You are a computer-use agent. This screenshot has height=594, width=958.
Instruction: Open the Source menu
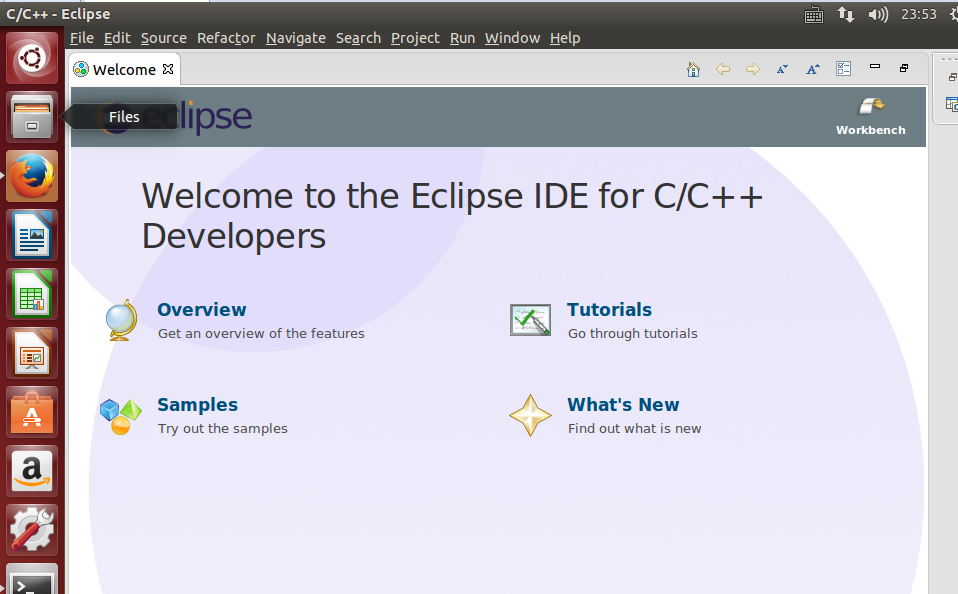tap(164, 38)
